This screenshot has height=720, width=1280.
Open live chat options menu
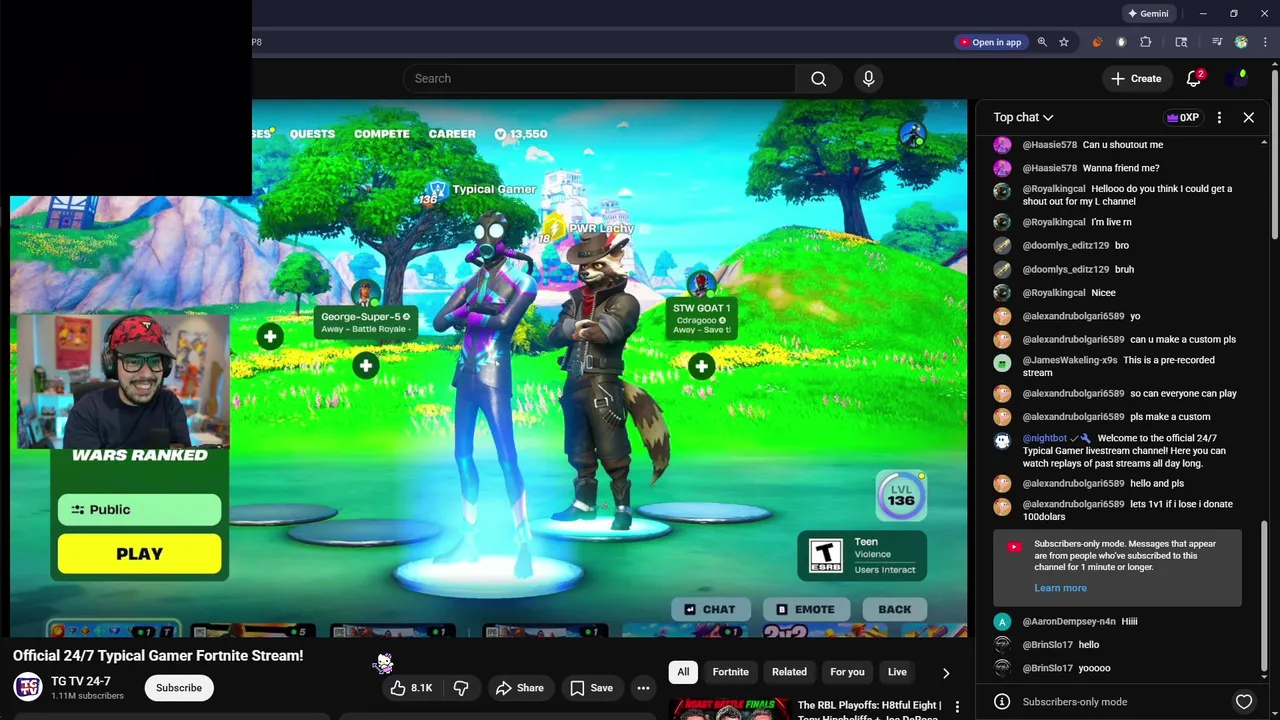coord(1219,118)
